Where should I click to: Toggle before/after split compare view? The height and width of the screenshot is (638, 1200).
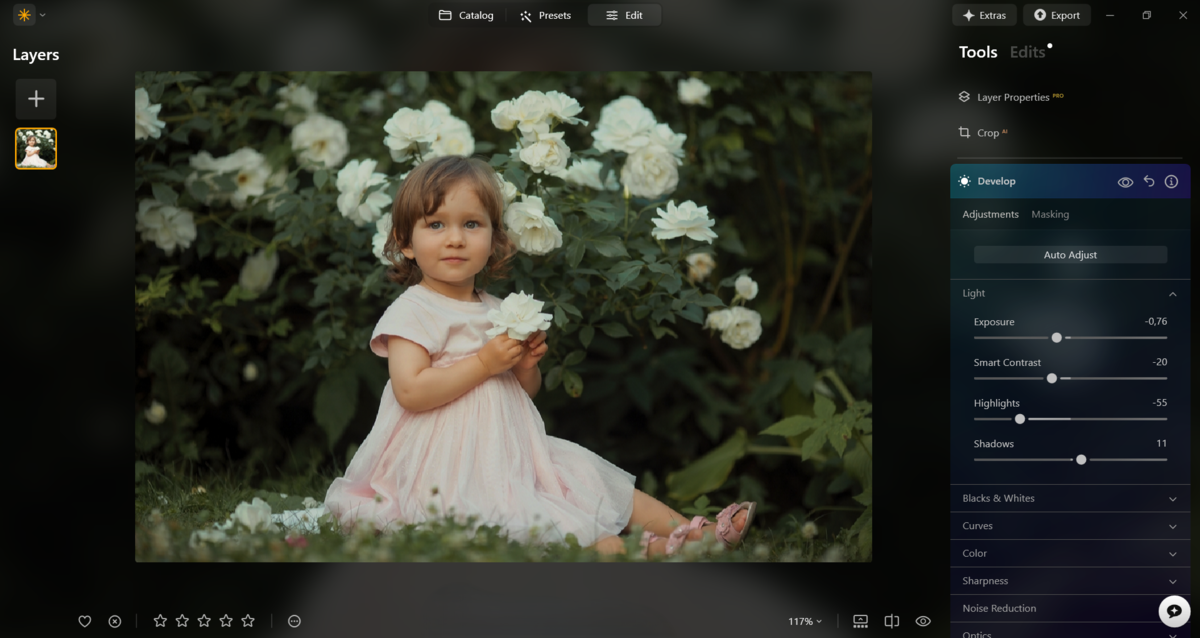pyautogui.click(x=892, y=621)
